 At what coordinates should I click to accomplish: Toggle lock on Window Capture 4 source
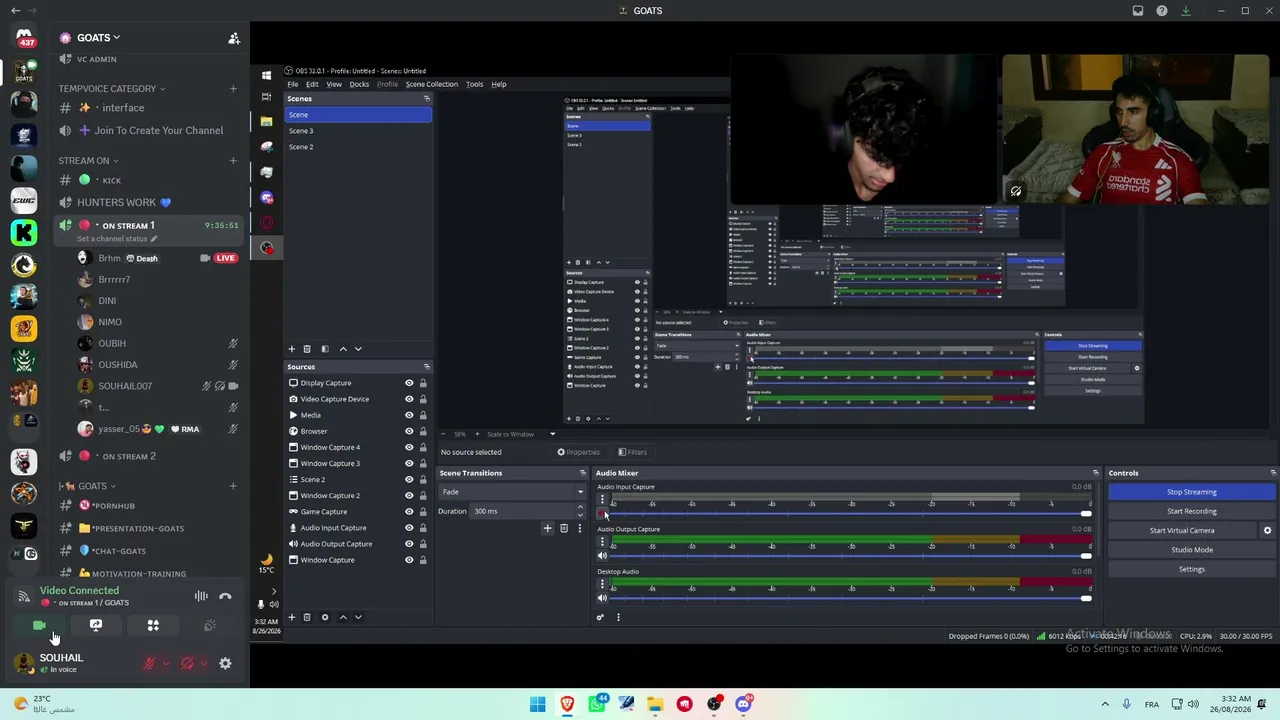pyautogui.click(x=423, y=447)
